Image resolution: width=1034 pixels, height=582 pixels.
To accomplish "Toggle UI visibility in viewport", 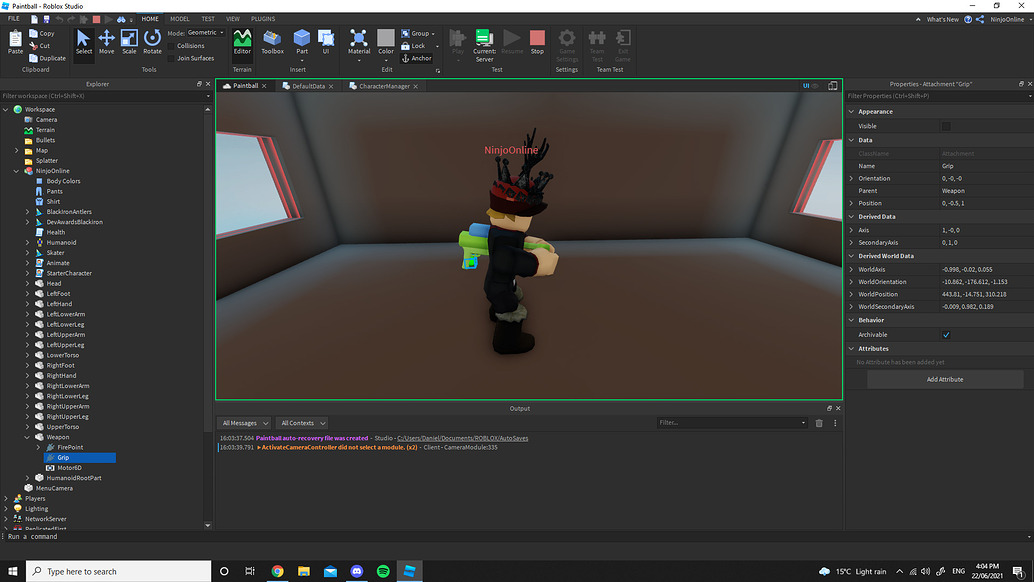I will [810, 86].
